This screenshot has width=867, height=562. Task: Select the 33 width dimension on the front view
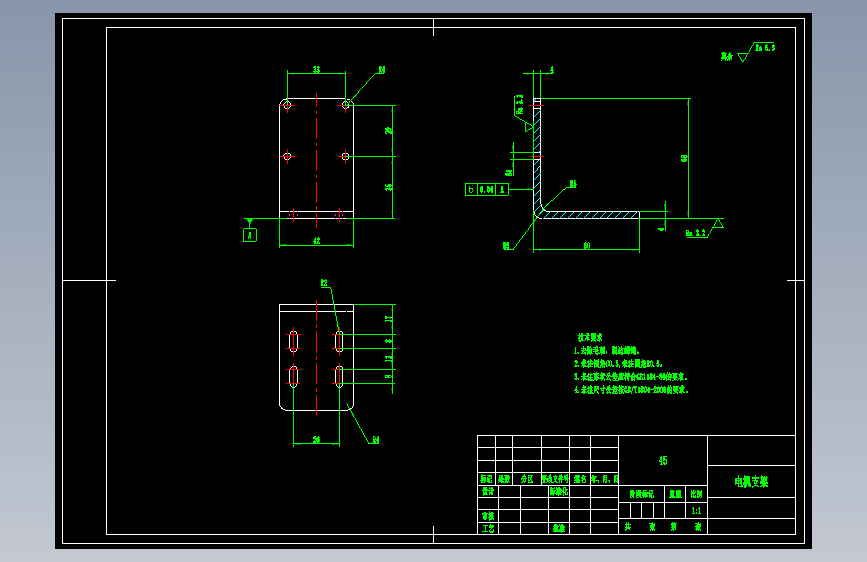tap(316, 69)
